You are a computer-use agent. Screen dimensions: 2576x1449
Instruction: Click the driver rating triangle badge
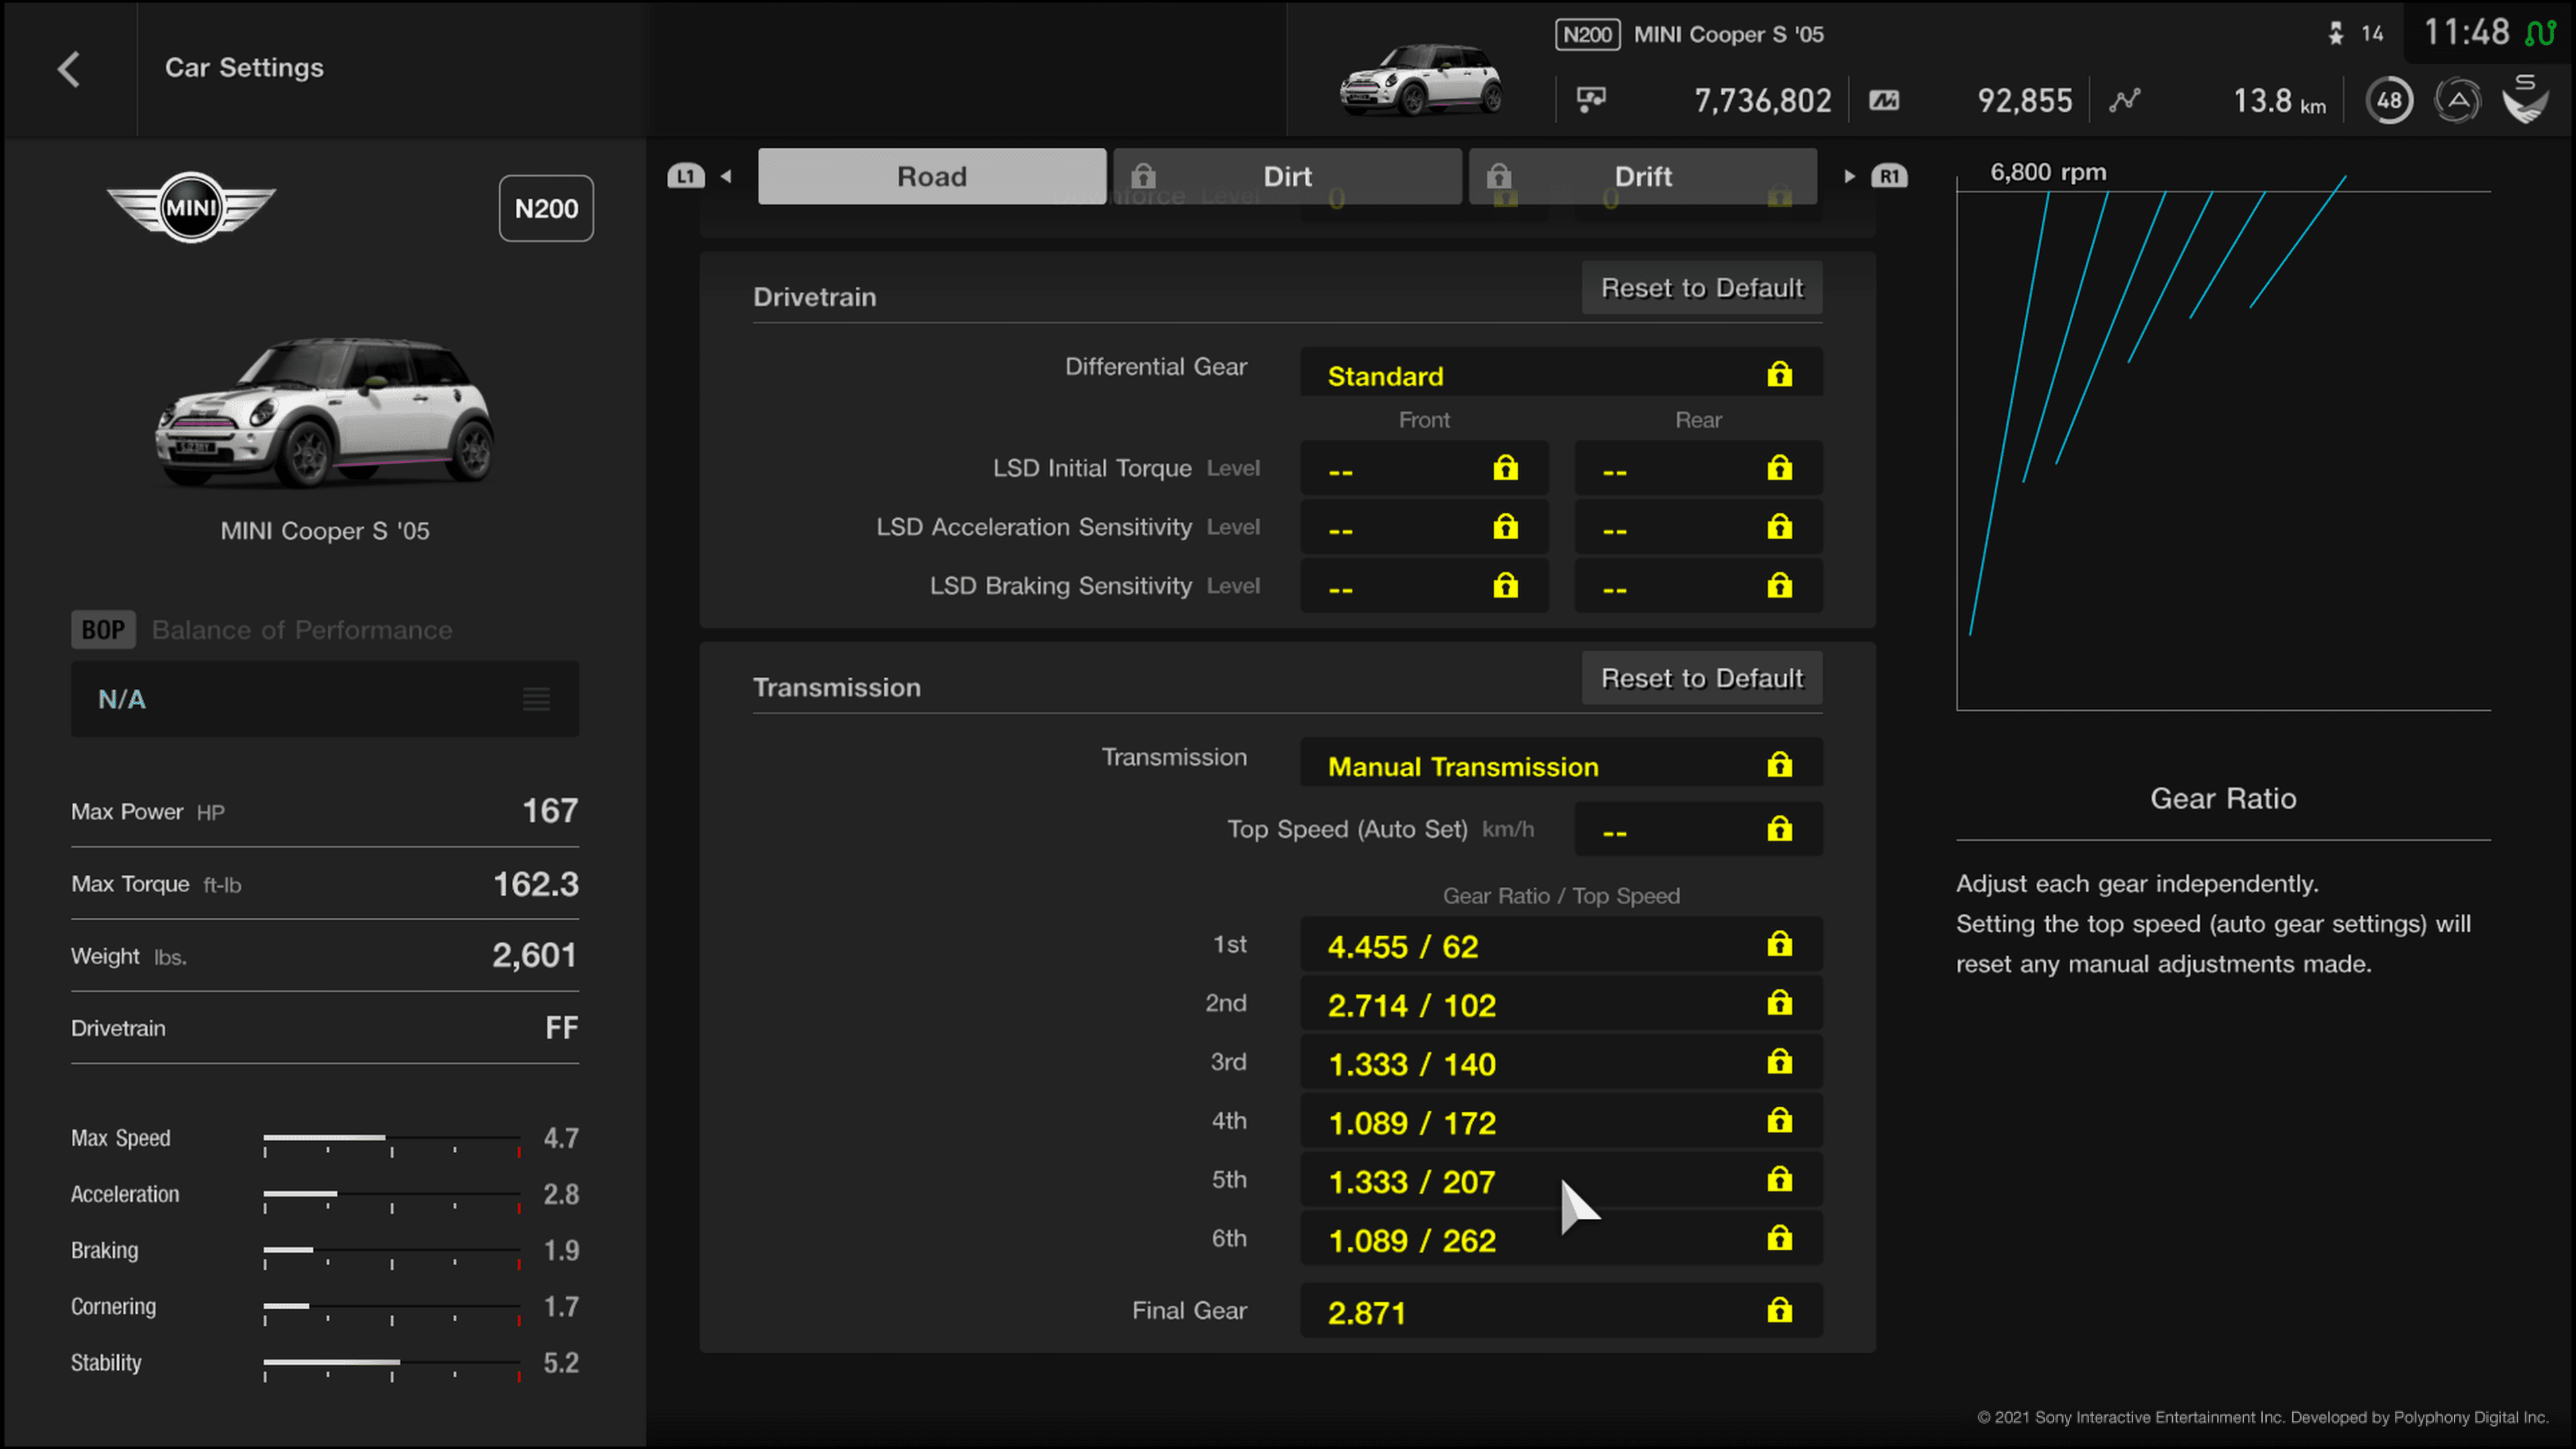click(2458, 100)
